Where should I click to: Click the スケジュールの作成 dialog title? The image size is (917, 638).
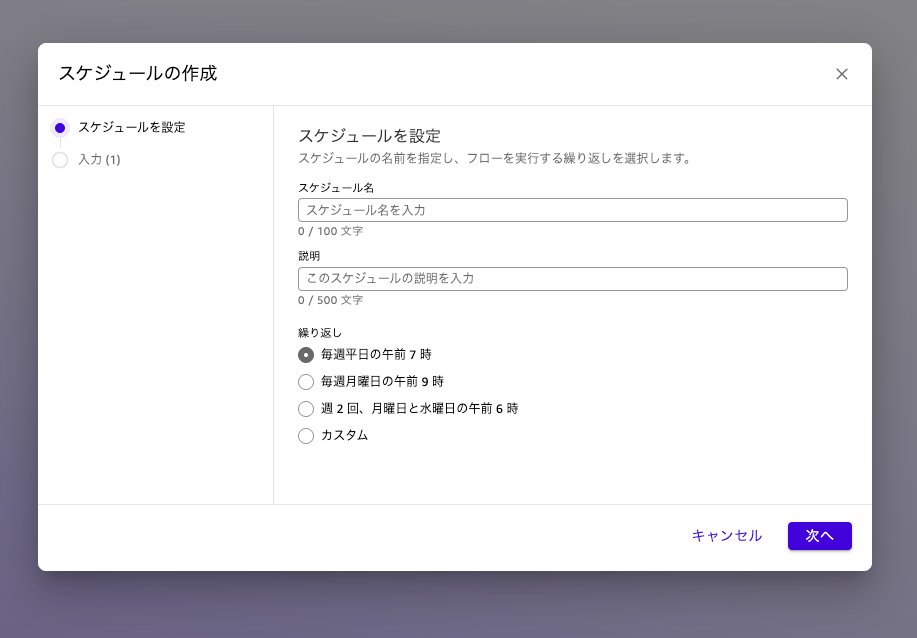click(x=138, y=73)
